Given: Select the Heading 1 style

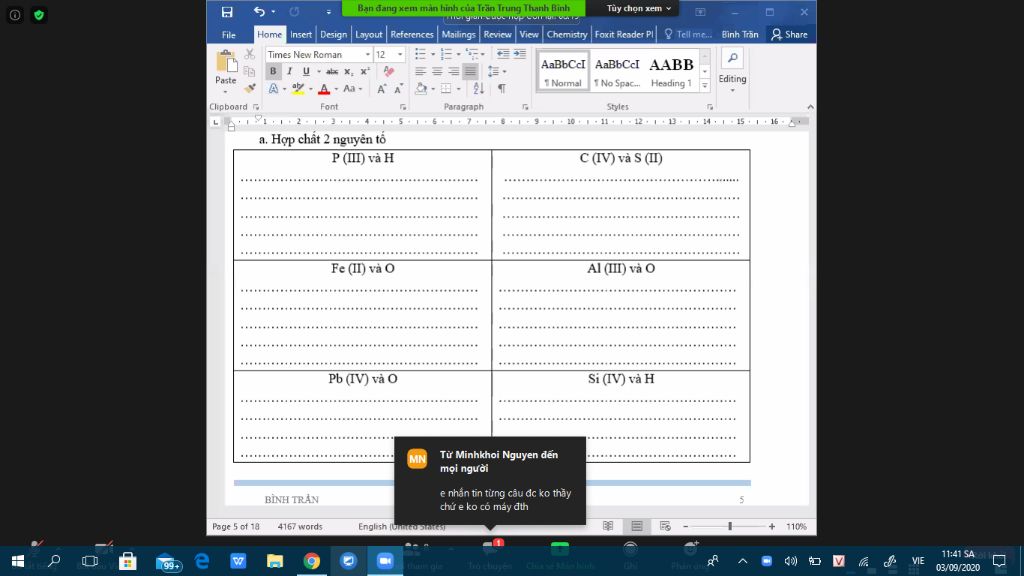Looking at the screenshot, I should pyautogui.click(x=671, y=71).
